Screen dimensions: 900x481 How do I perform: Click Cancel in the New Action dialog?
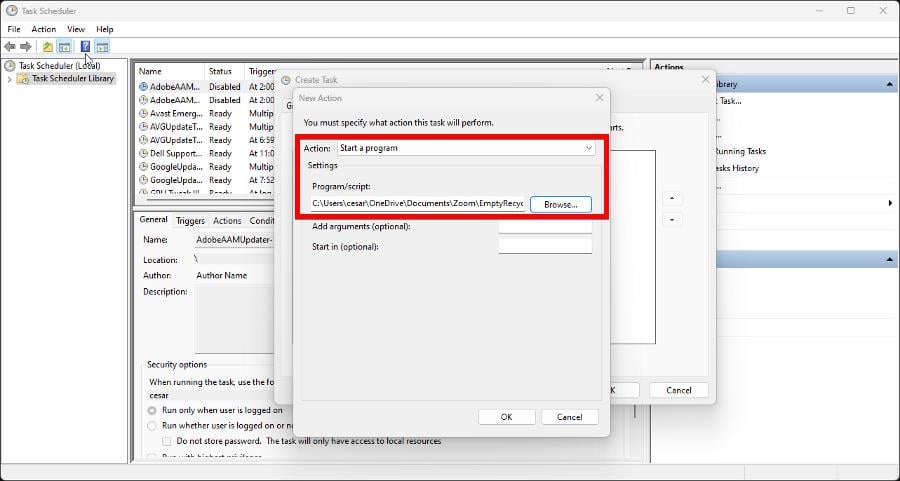pyautogui.click(x=569, y=417)
